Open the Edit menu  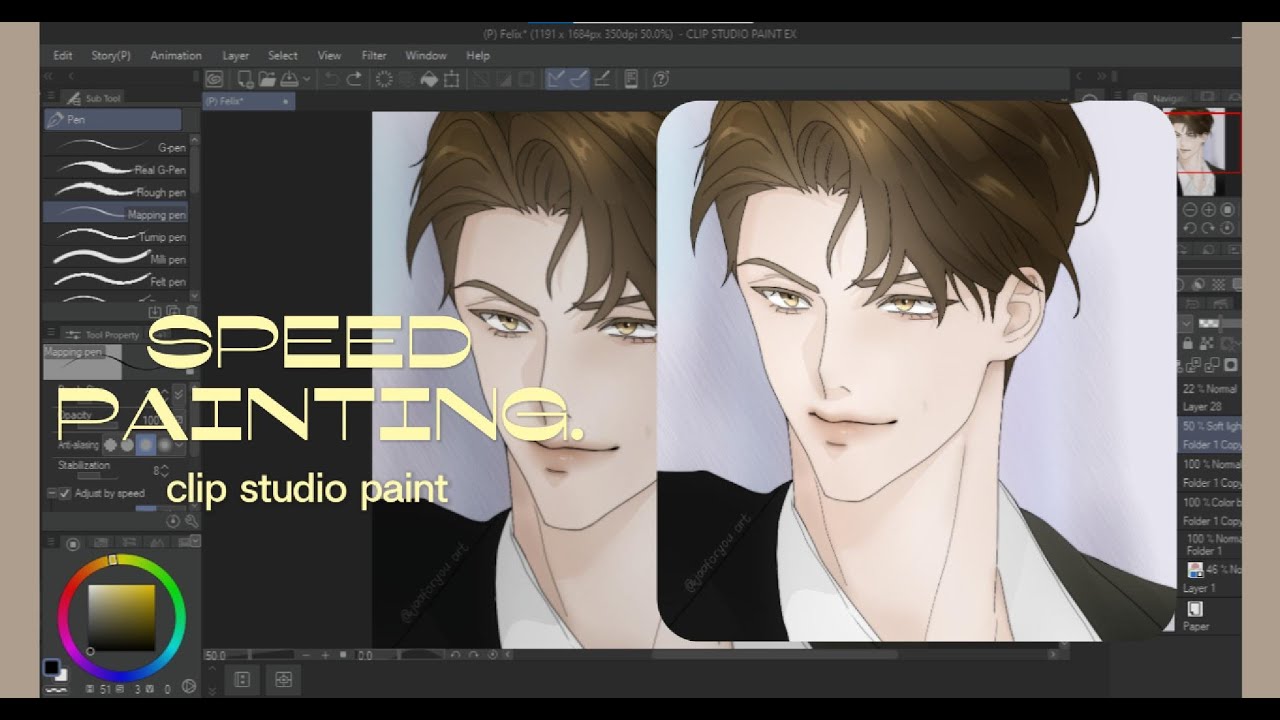click(x=62, y=56)
